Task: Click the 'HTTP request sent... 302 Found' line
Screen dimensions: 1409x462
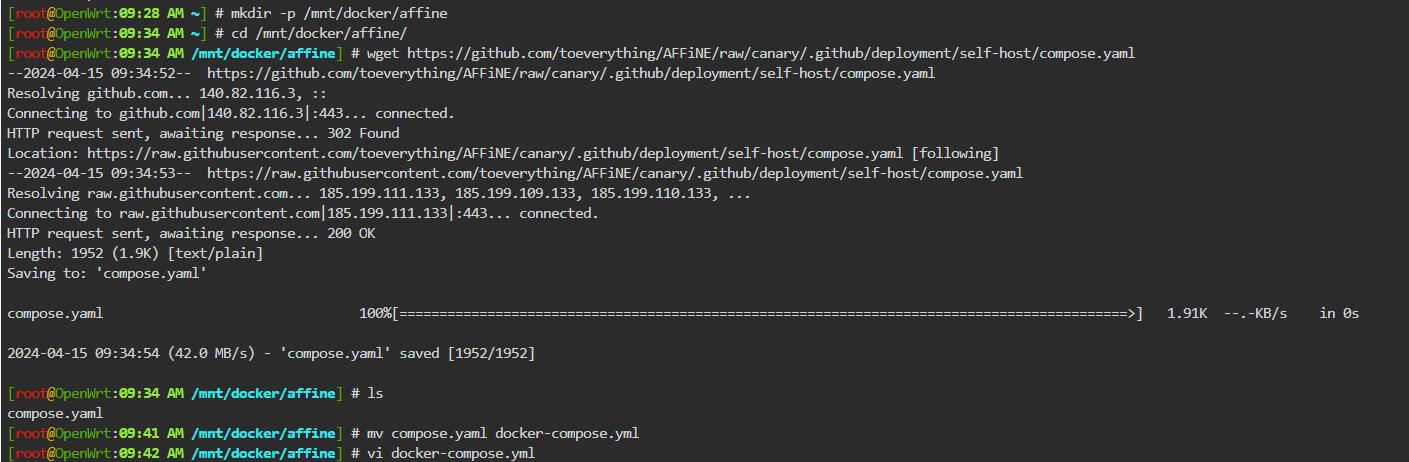Action: click(203, 133)
